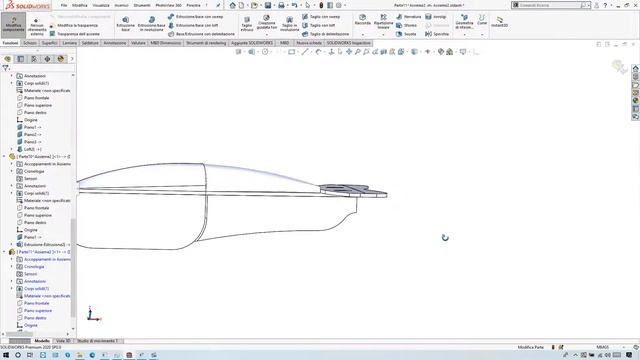Viewport: 640px width, 360px height.
Task: Select the Taglio in rivoluzione tool
Action: [x=289, y=24]
